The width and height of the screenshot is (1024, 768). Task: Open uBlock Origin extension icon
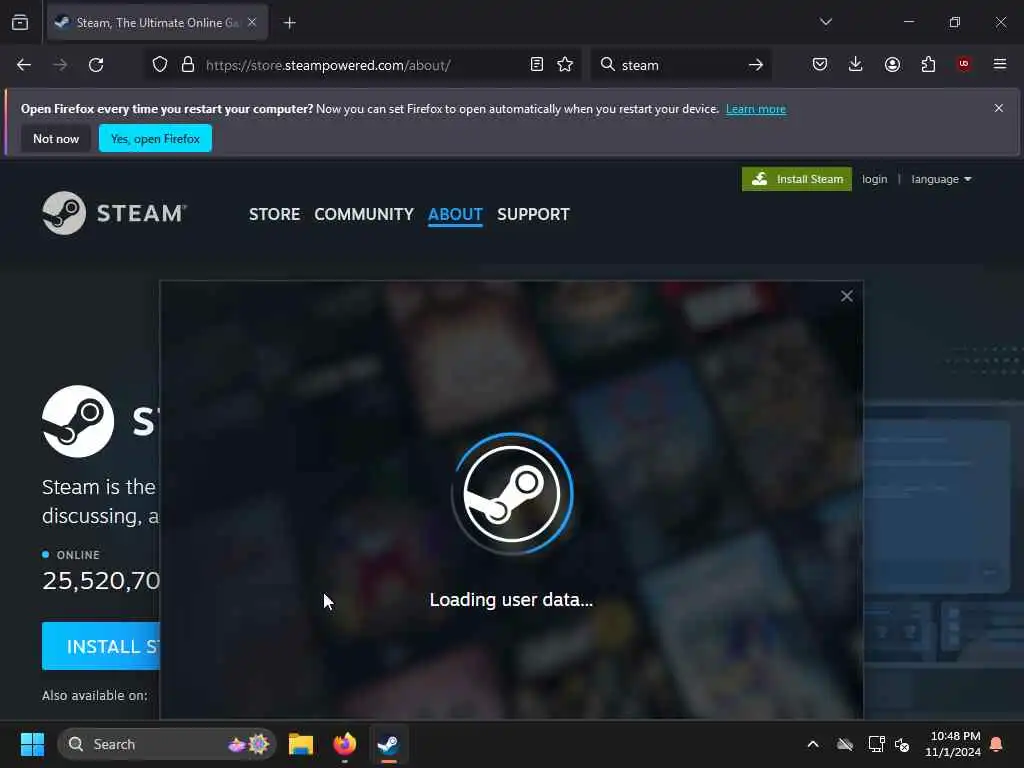tap(963, 64)
